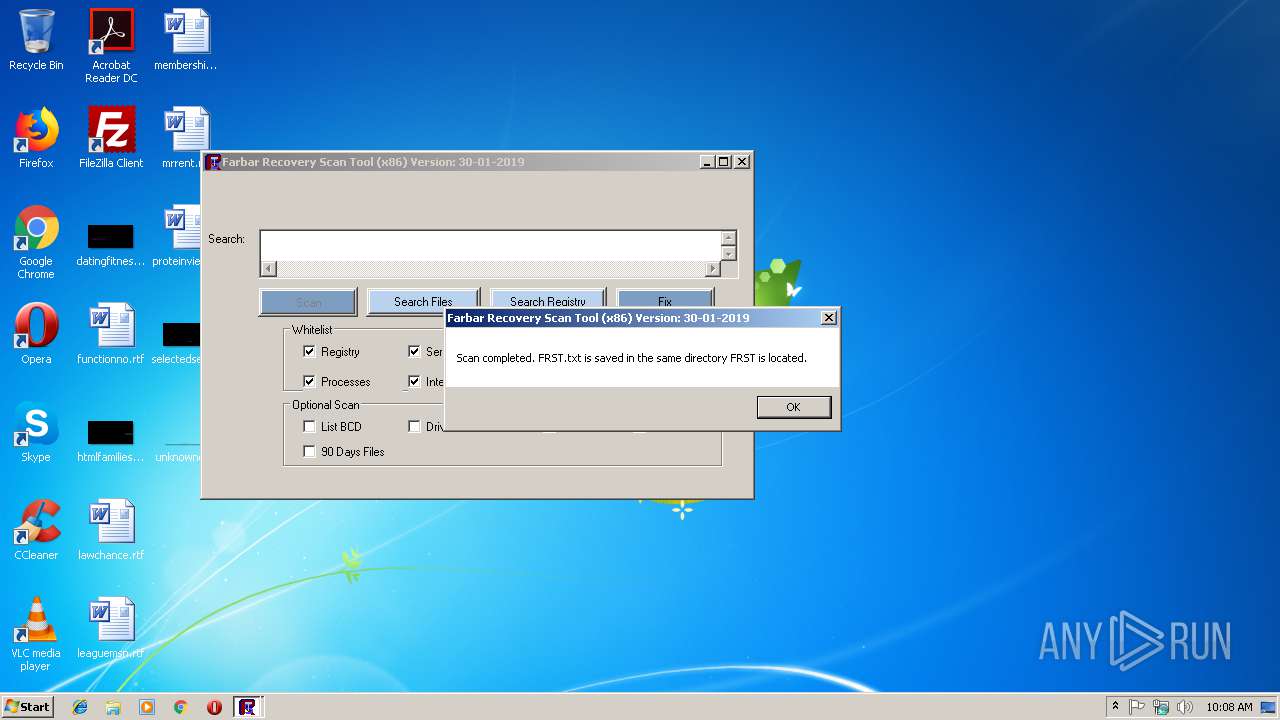Enable the Drivers optional scan checkbox
This screenshot has width=1280, height=720.
(414, 427)
